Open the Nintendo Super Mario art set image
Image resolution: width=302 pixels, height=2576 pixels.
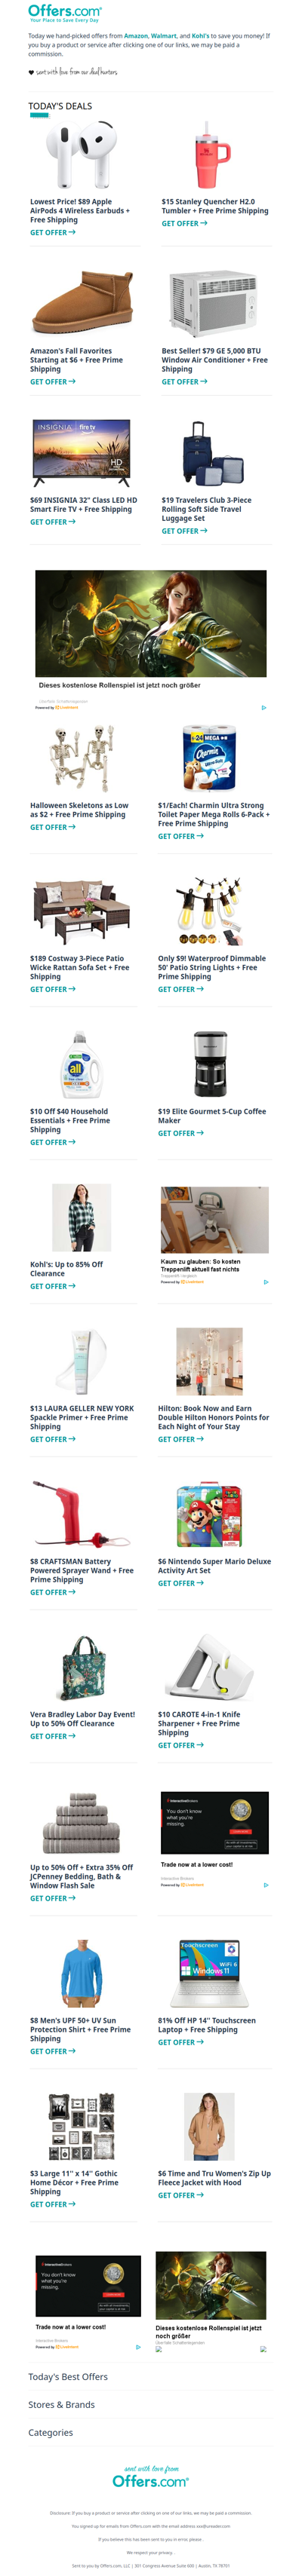(x=210, y=1517)
